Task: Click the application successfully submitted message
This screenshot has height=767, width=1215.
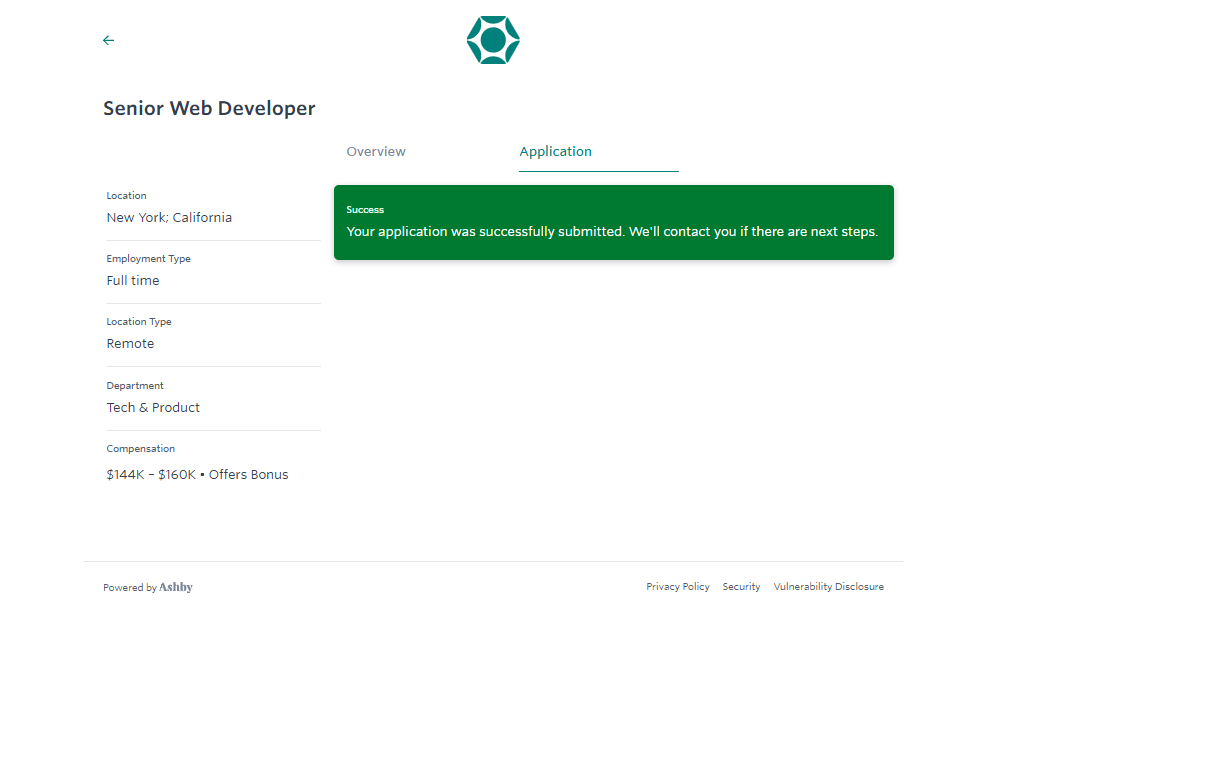Action: tap(612, 232)
